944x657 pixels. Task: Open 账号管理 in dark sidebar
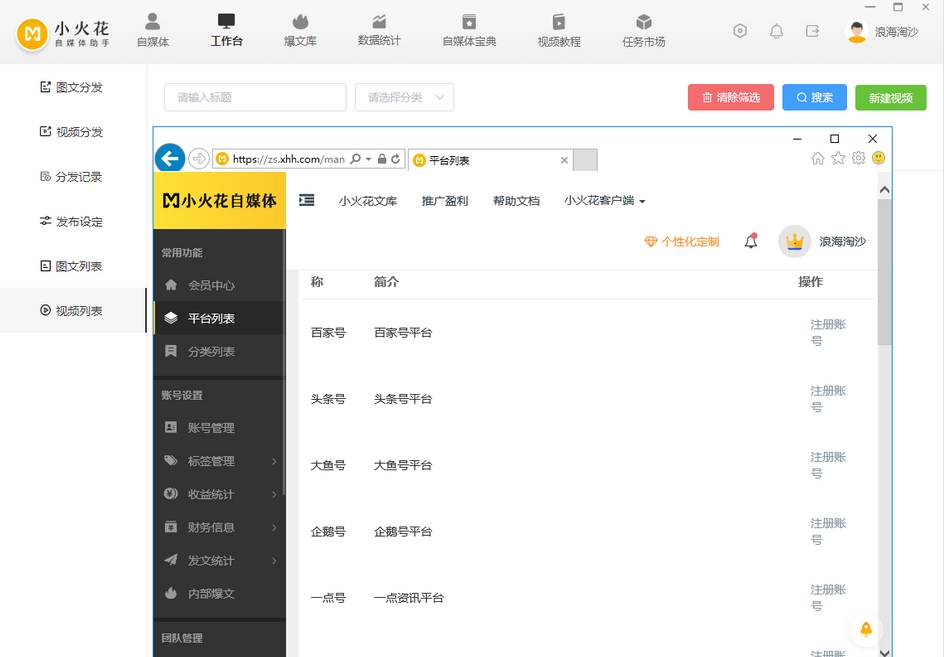[219, 428]
